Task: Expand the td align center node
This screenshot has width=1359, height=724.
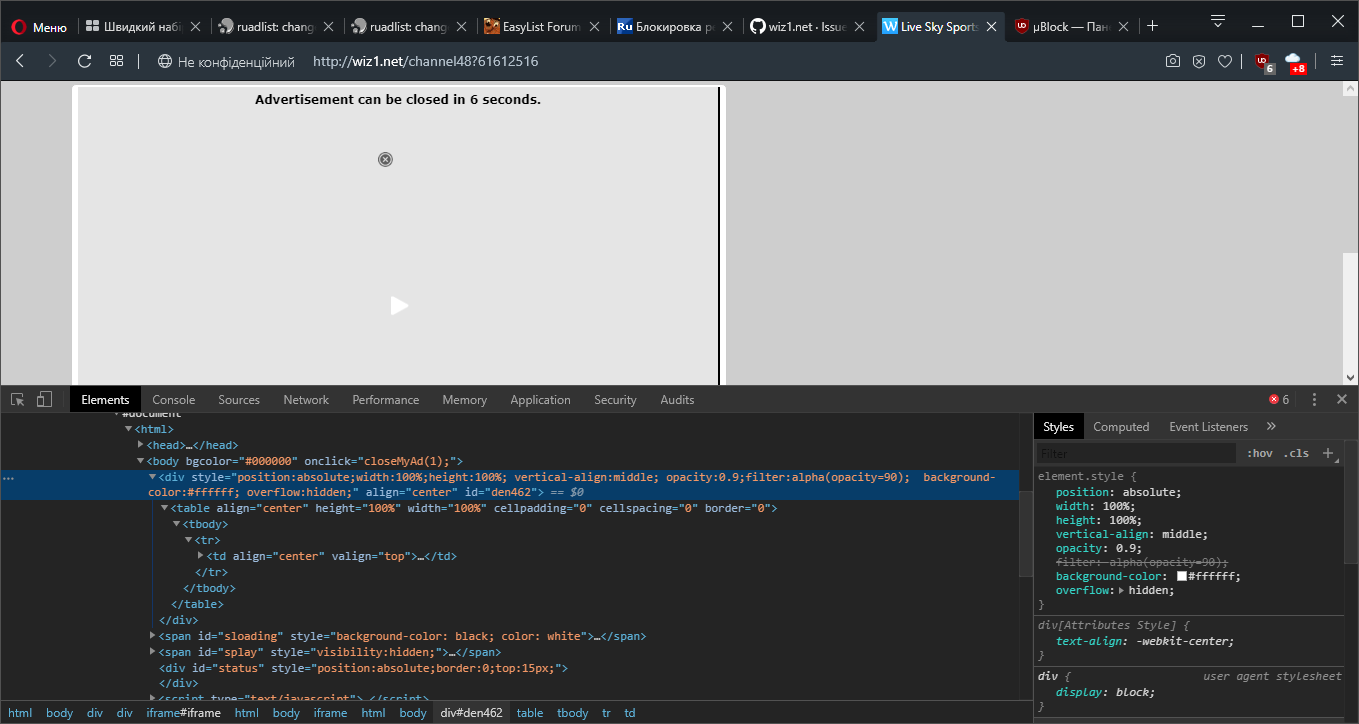Action: 200,556
